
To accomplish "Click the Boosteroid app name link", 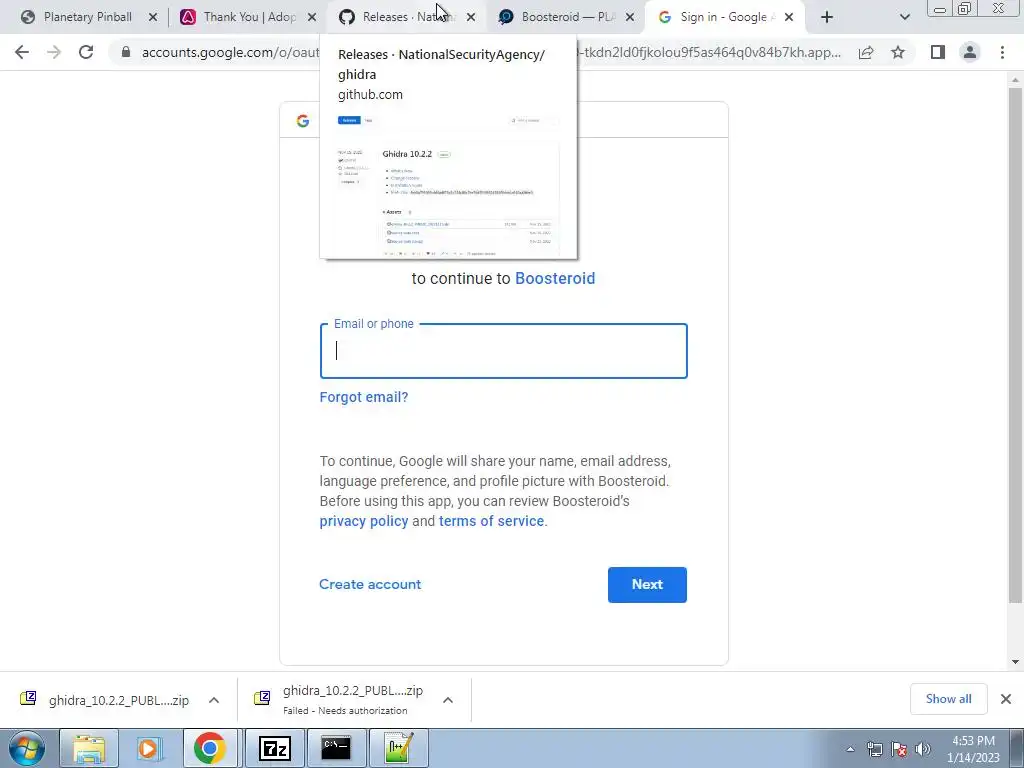I will [x=555, y=278].
